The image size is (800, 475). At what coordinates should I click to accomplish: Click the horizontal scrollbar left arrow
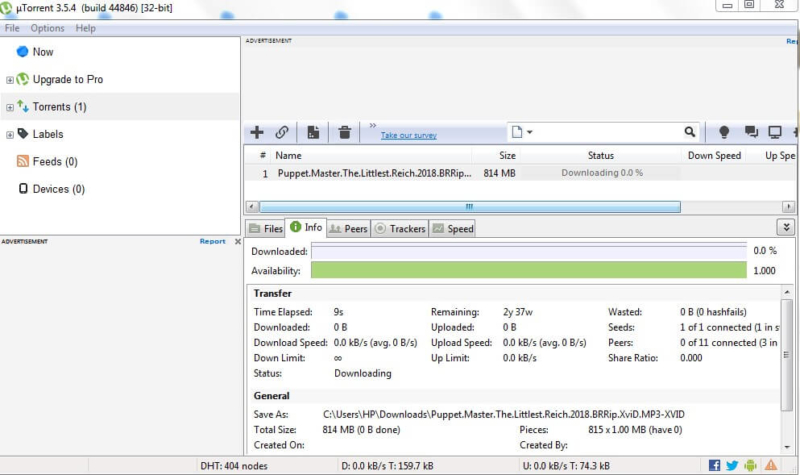pos(252,207)
